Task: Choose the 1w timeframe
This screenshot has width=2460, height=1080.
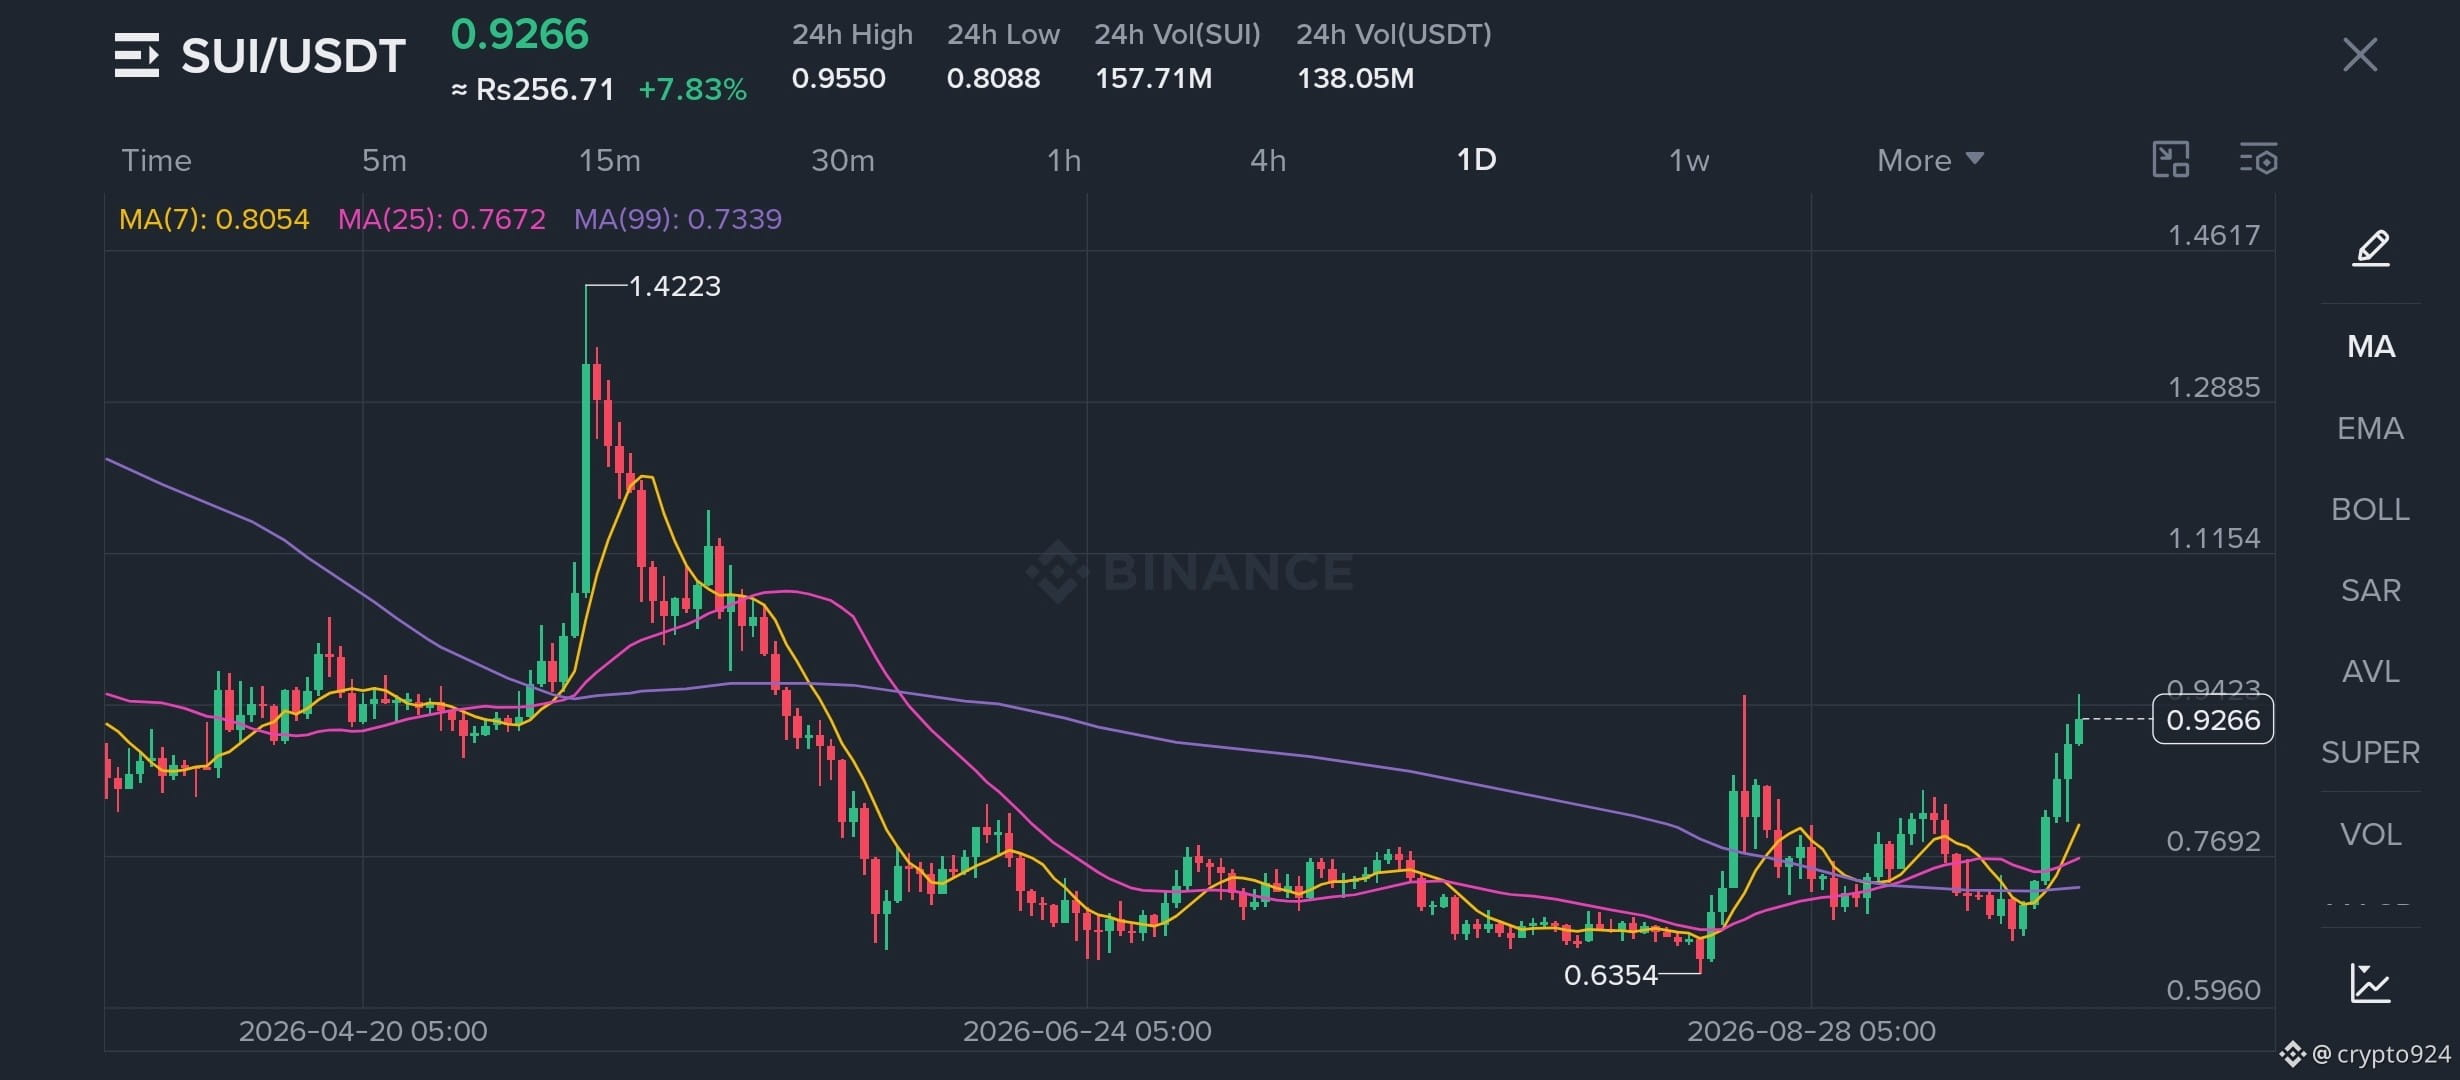Action: 1689,160
